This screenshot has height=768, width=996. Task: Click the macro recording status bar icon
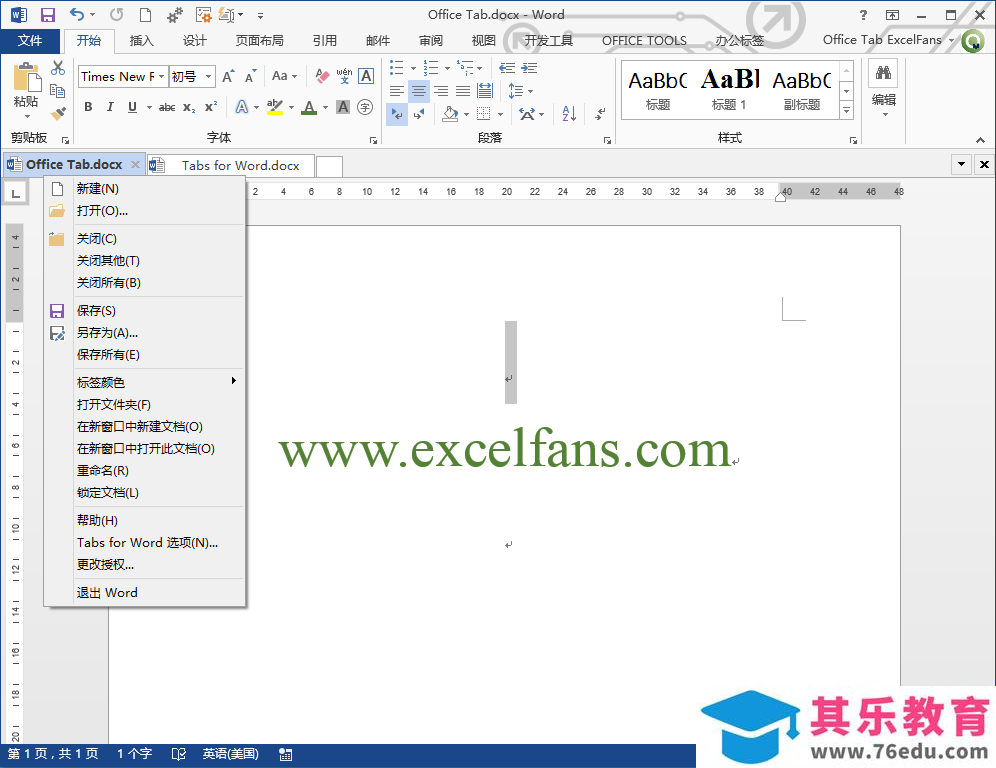click(x=286, y=754)
